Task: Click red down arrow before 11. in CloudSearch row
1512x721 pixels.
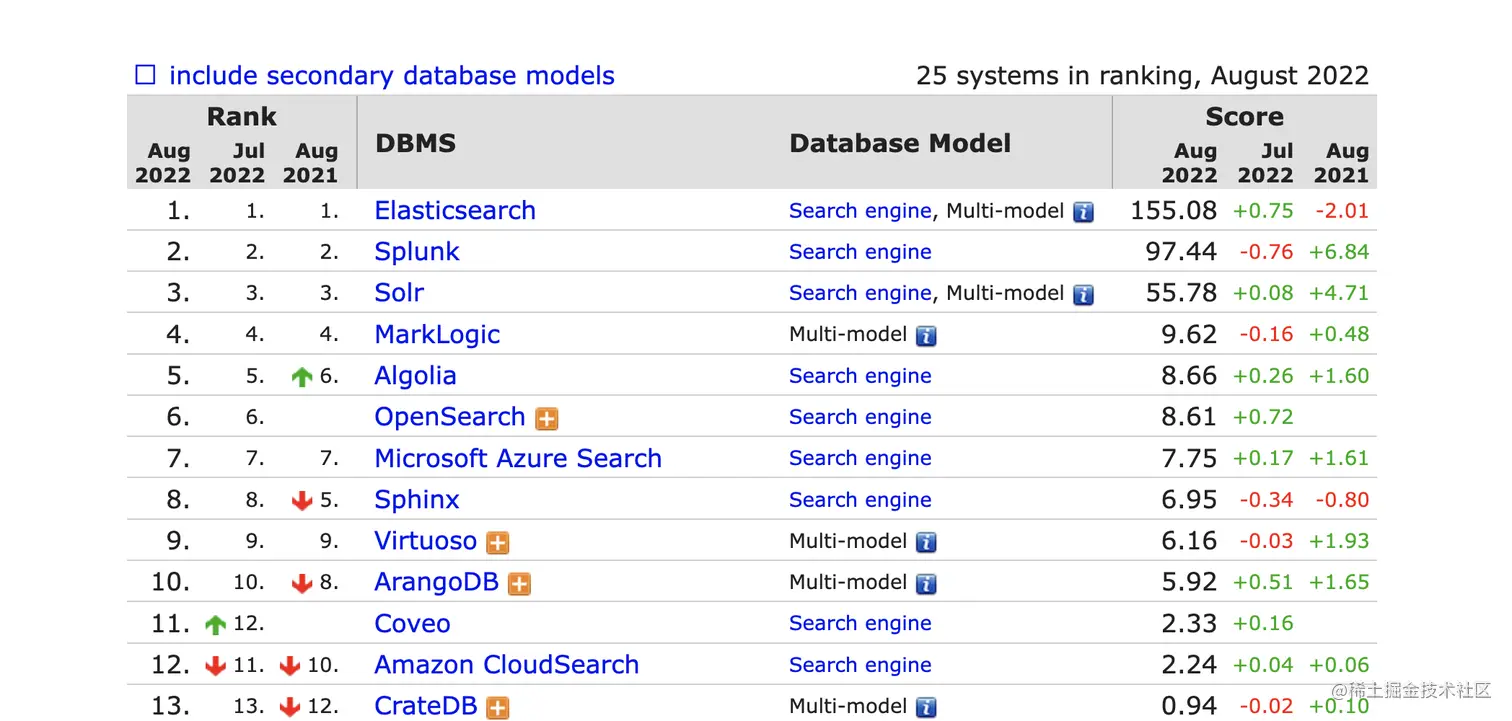Action: click(x=215, y=666)
